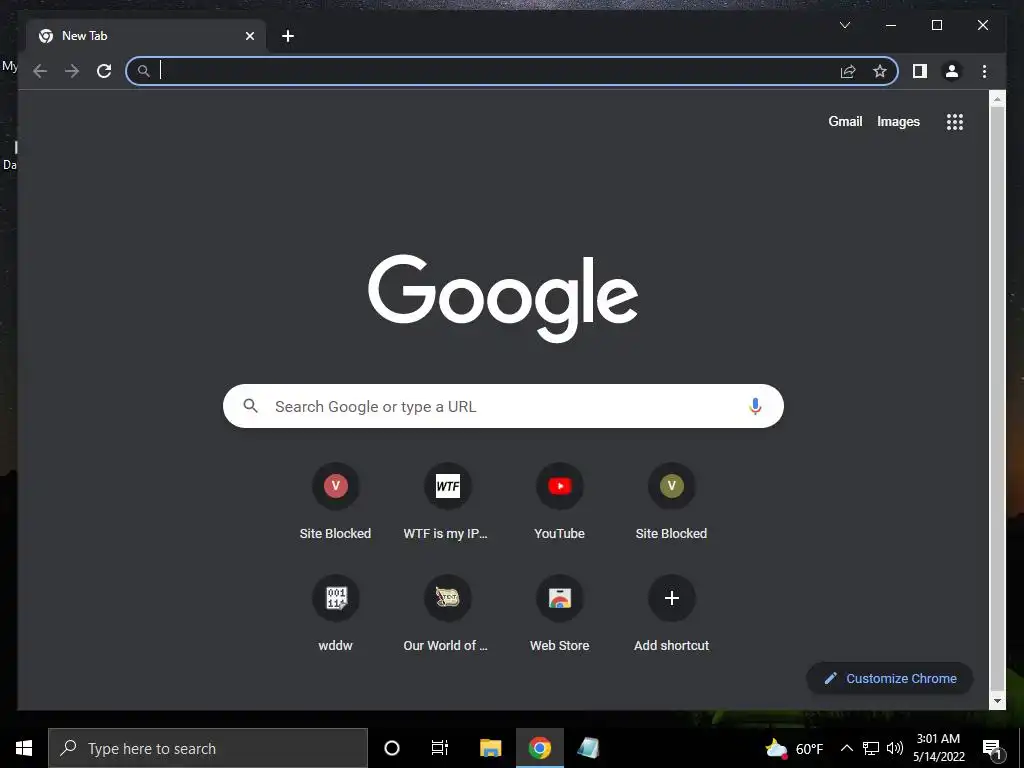
Task: Start voice search with microphone icon
Action: point(755,406)
